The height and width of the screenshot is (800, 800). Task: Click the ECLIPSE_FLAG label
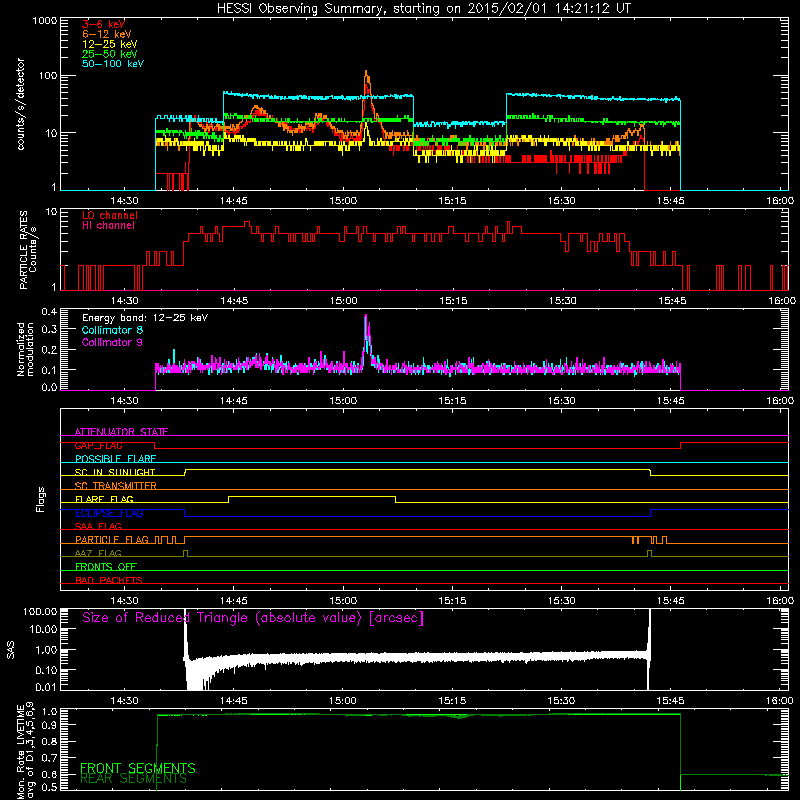pos(109,513)
